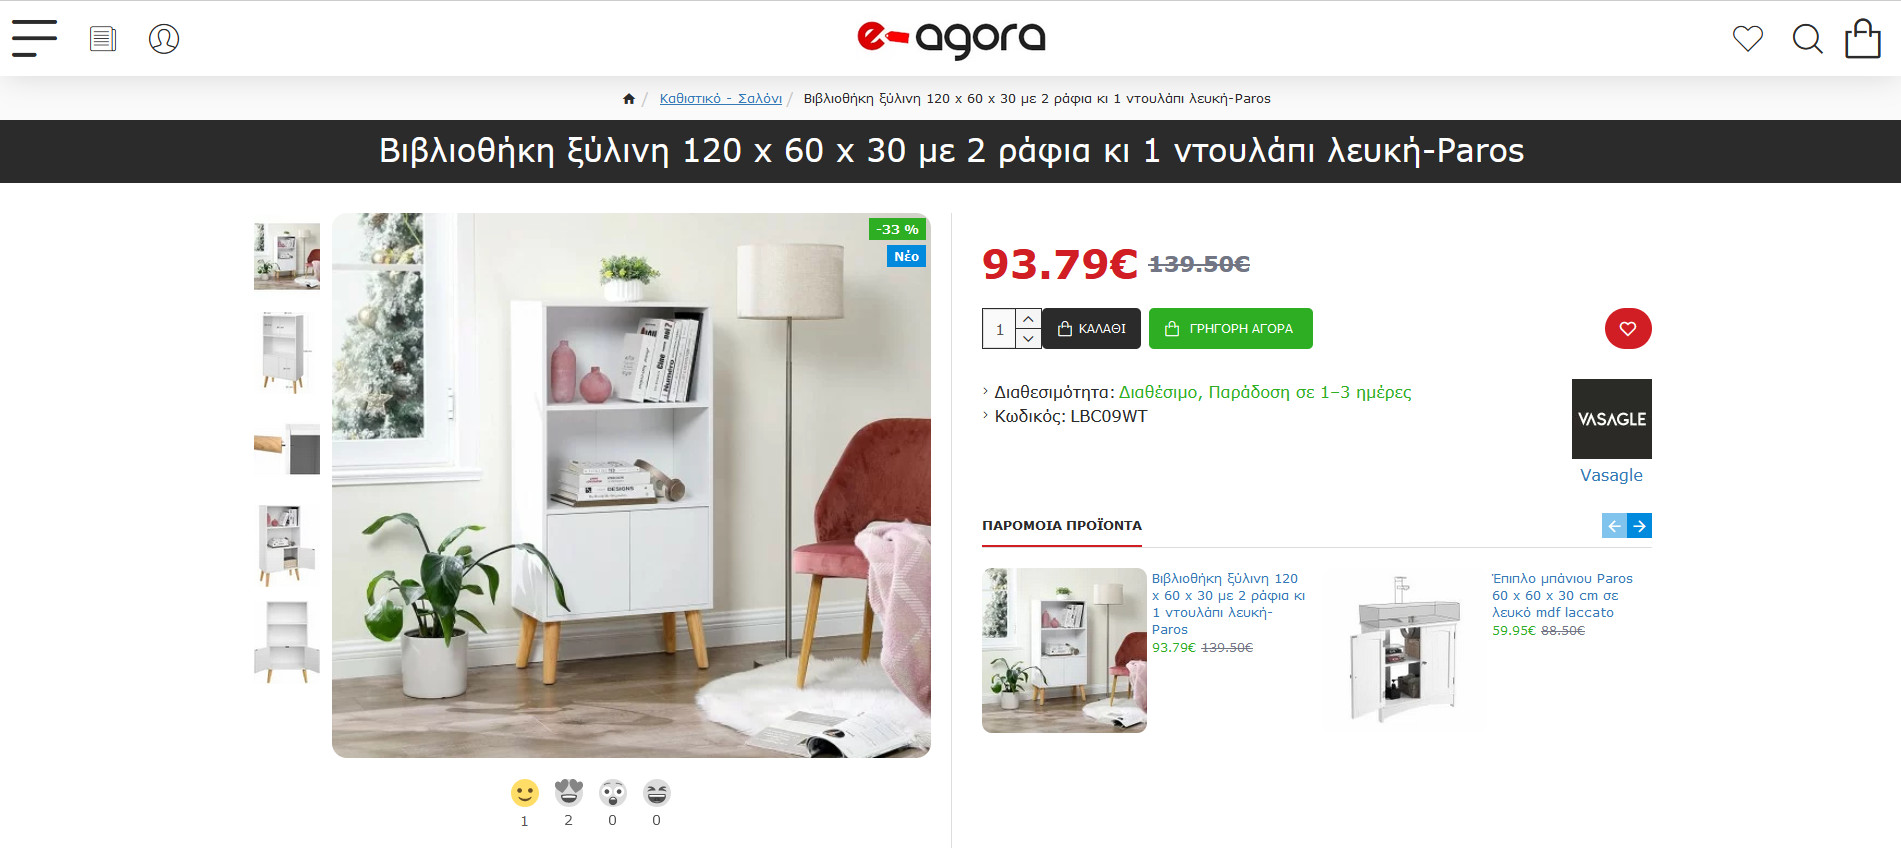
Task: Go to home via breadcrumb house icon
Action: coord(629,98)
